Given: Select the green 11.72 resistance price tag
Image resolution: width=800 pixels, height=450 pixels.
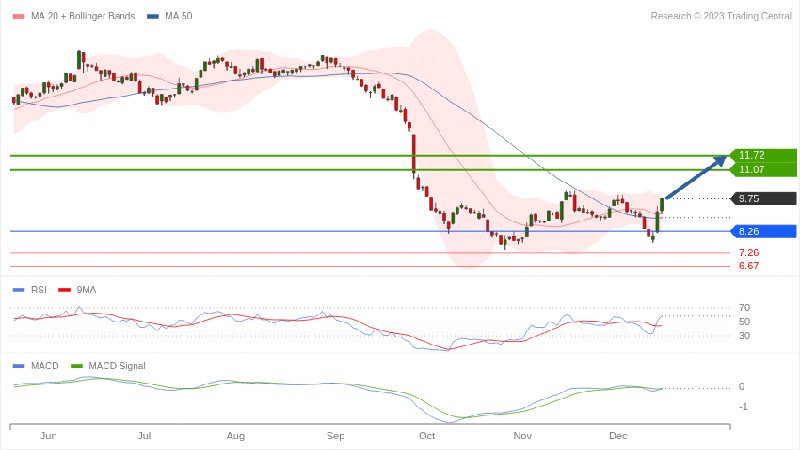Looking at the screenshot, I should [765, 155].
